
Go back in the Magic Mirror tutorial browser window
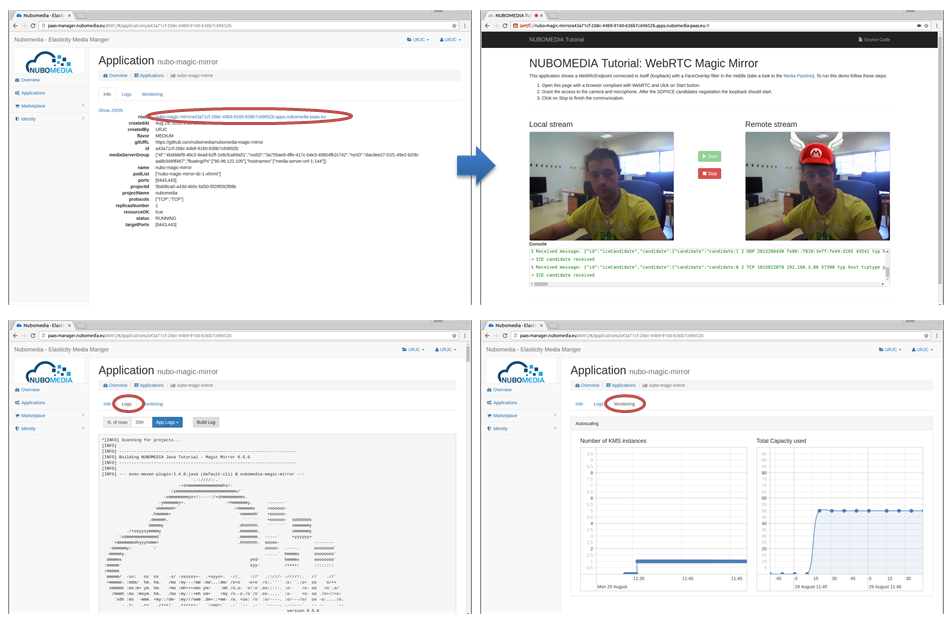click(x=487, y=25)
